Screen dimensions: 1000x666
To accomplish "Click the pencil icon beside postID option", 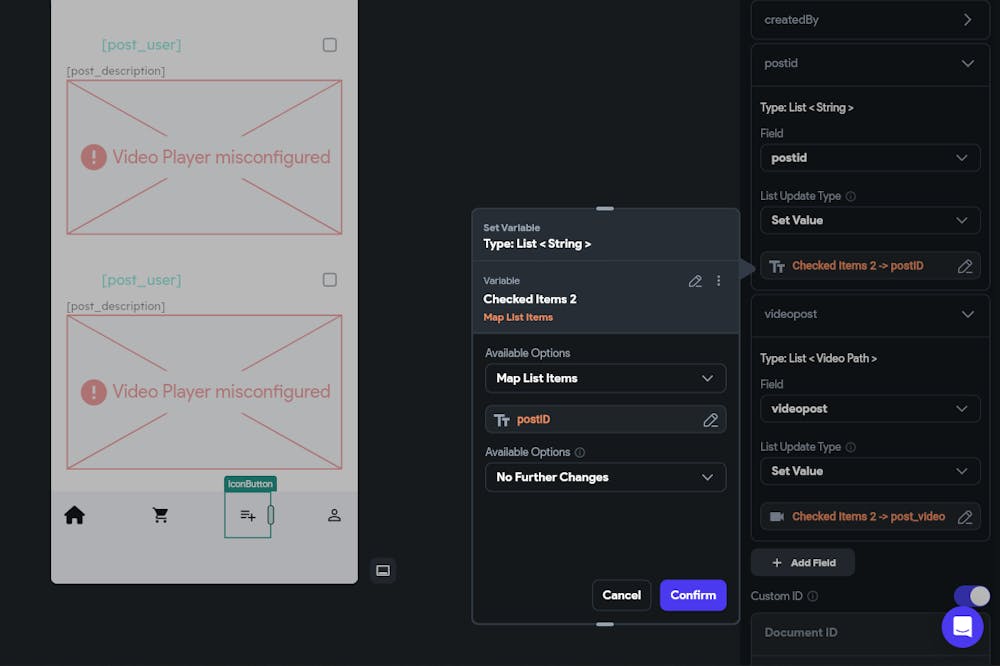I will pyautogui.click(x=710, y=420).
